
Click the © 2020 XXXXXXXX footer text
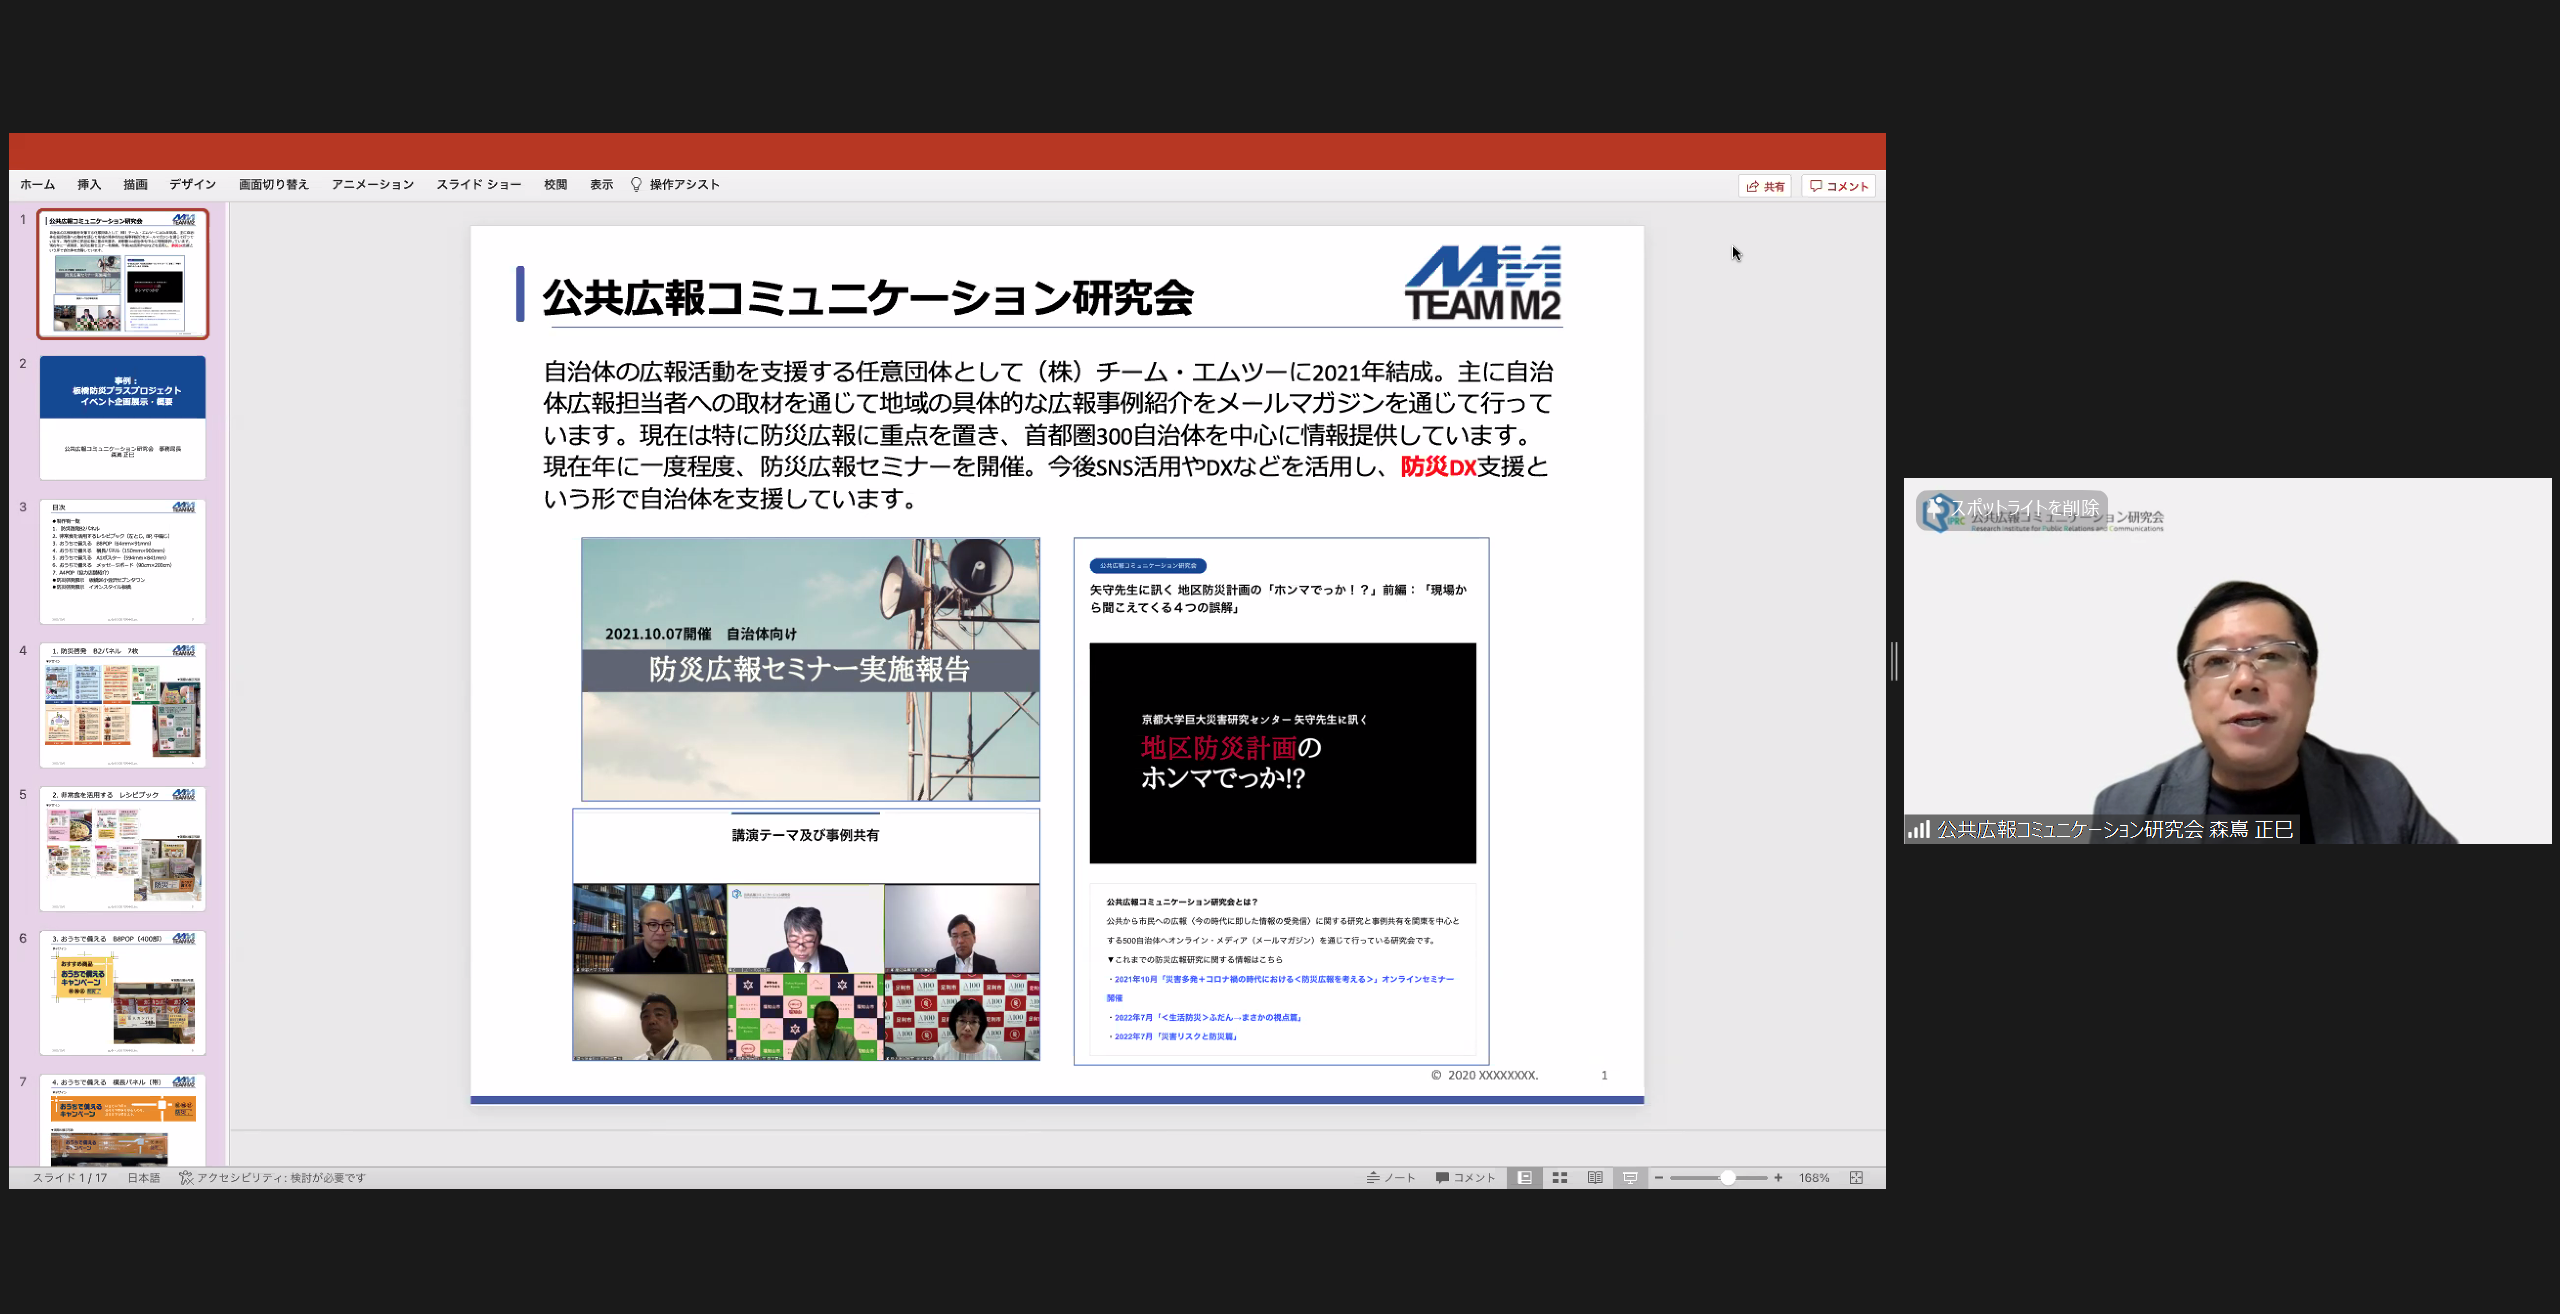point(1485,1075)
